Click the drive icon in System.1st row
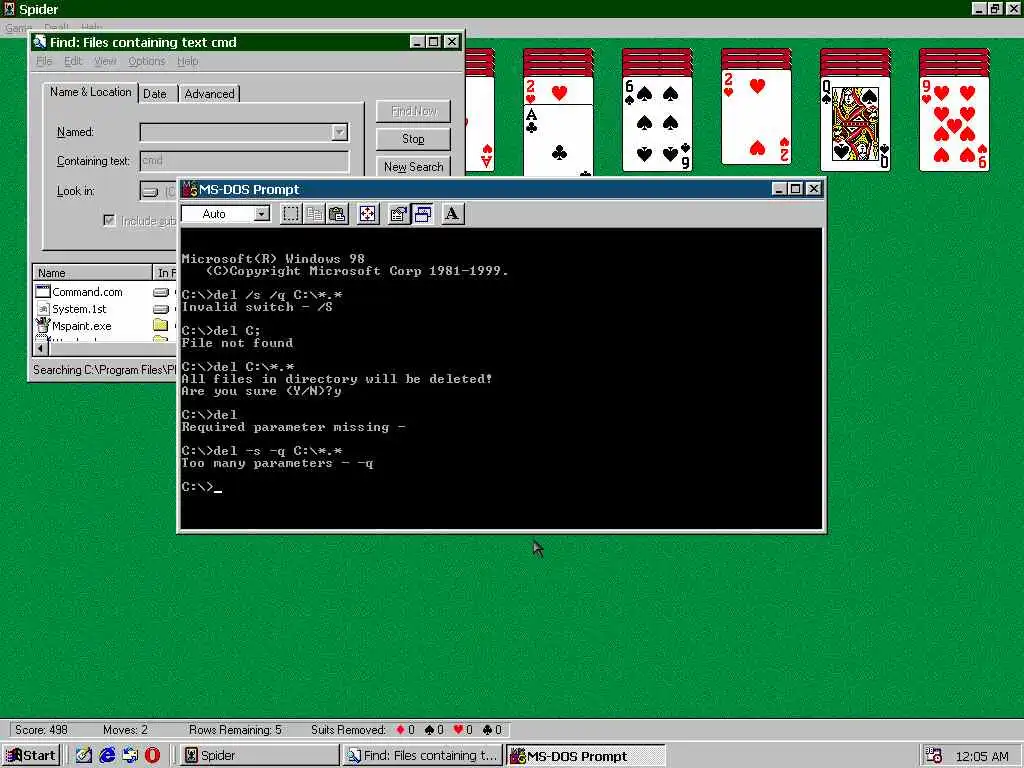The width and height of the screenshot is (1024, 768). (161, 309)
